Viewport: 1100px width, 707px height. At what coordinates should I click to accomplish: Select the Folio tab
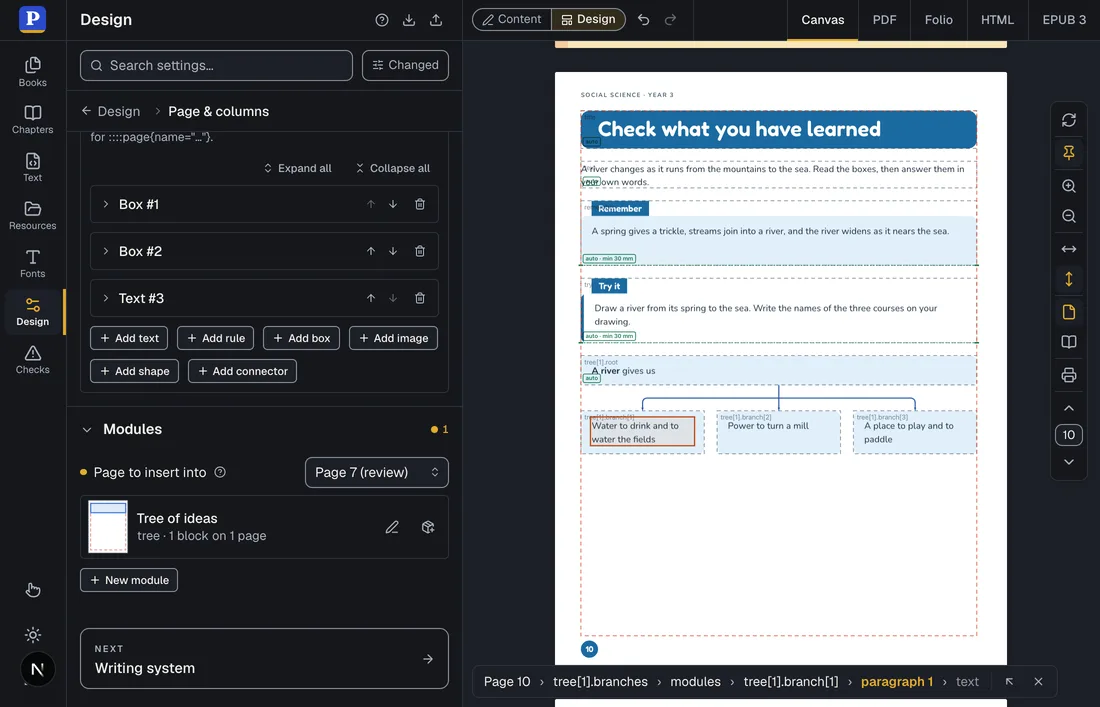pos(938,20)
